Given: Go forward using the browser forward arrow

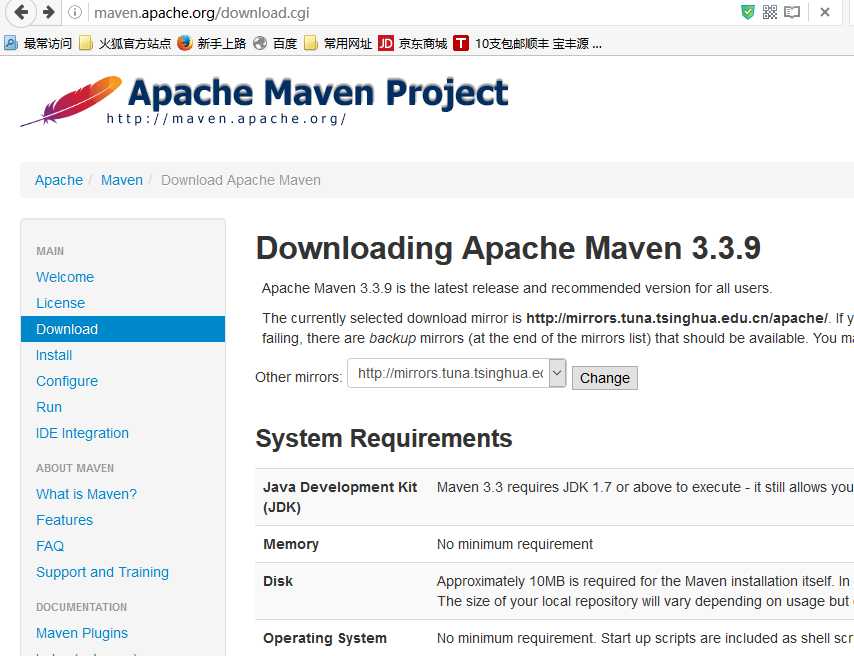Looking at the screenshot, I should click(x=48, y=12).
